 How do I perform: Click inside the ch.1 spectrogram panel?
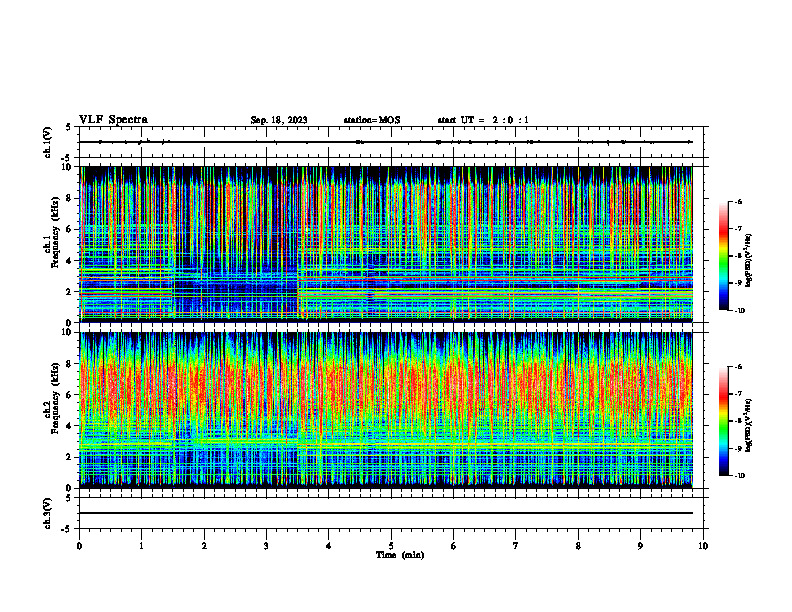(x=386, y=244)
